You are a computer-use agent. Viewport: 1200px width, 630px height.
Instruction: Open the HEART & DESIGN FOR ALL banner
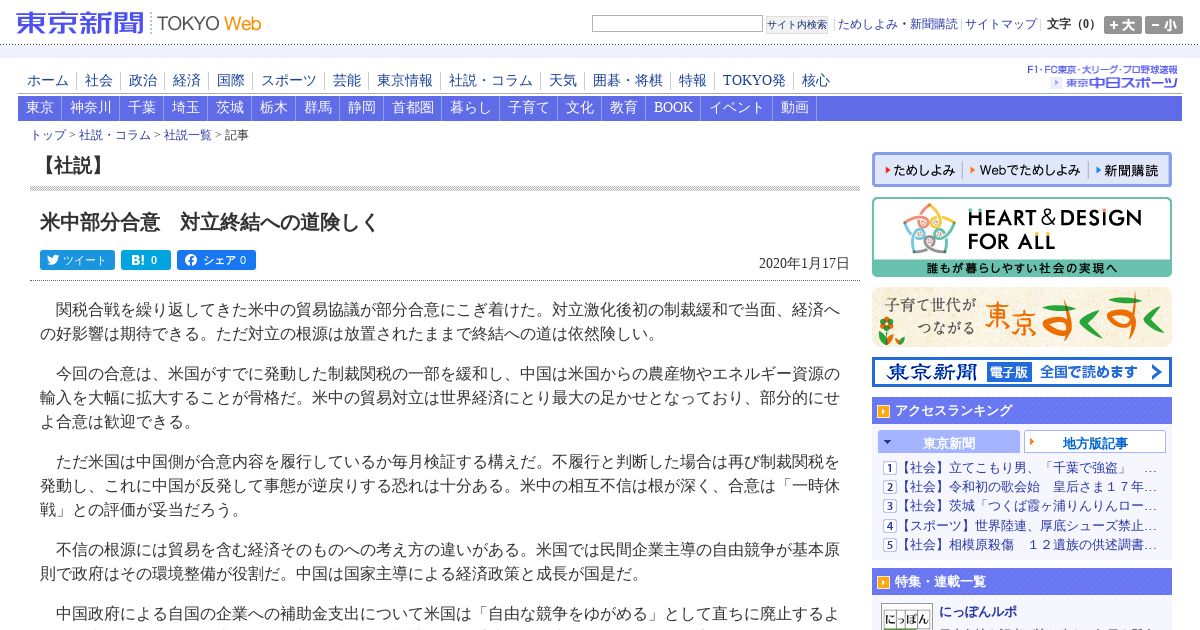[x=1022, y=237]
